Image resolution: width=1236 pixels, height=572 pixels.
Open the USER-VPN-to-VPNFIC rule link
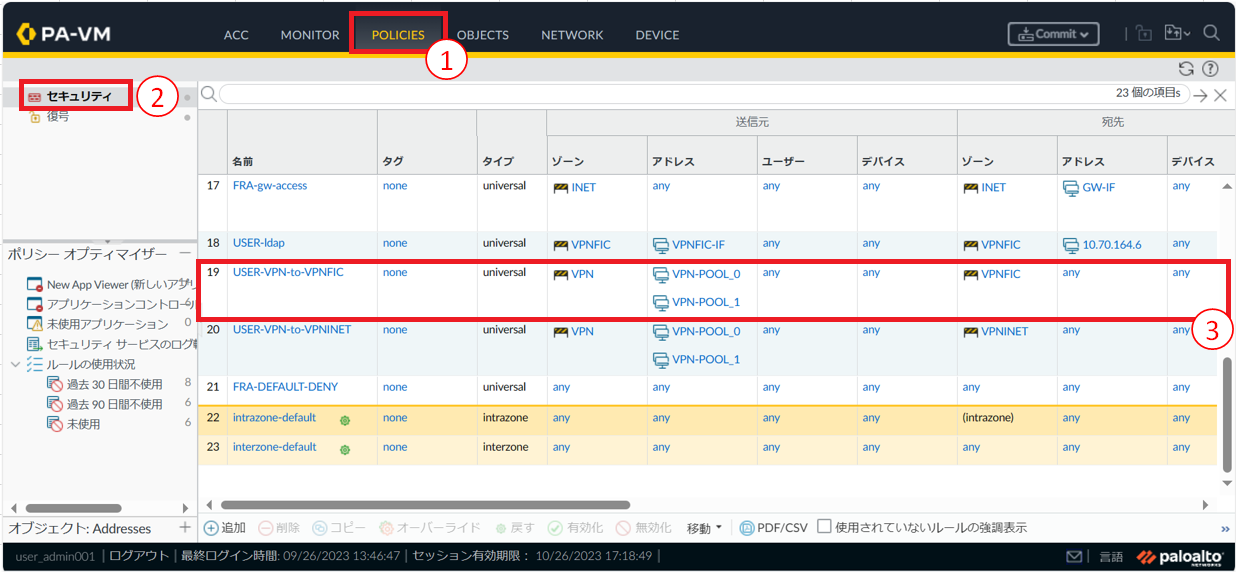tap(287, 272)
